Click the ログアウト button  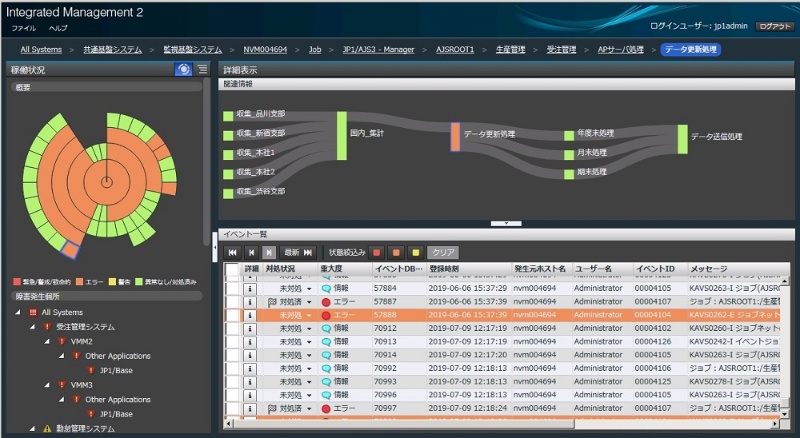pos(775,26)
